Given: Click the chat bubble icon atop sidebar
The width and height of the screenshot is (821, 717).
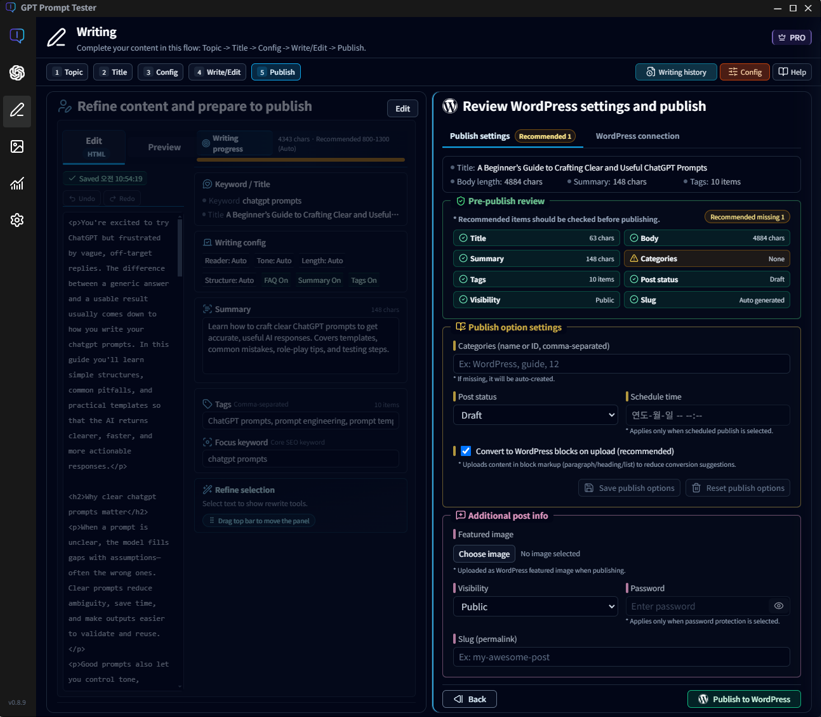Looking at the screenshot, I should 17,36.
